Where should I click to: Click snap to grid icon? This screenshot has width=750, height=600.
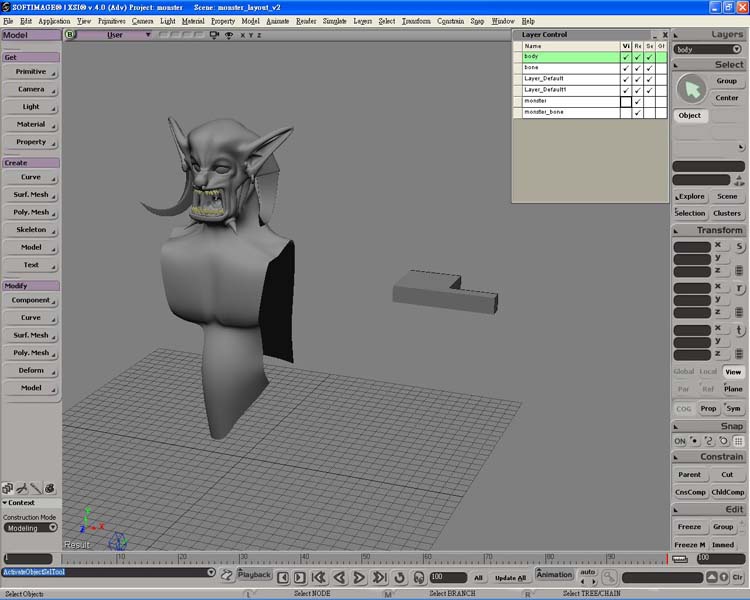(738, 441)
